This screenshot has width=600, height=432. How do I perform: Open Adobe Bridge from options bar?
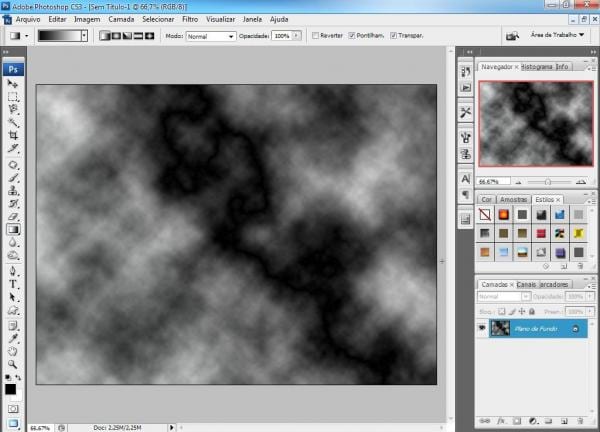[x=512, y=36]
